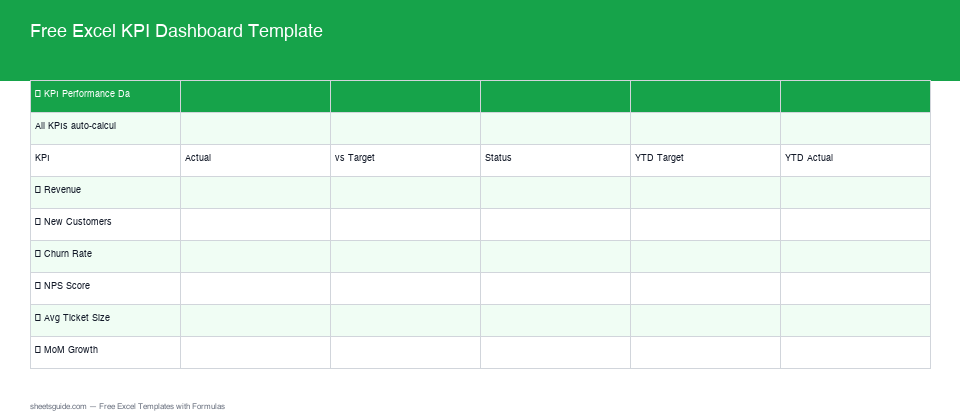The width and height of the screenshot is (960, 418).
Task: Select the YTD Target column header
Action: (x=659, y=158)
